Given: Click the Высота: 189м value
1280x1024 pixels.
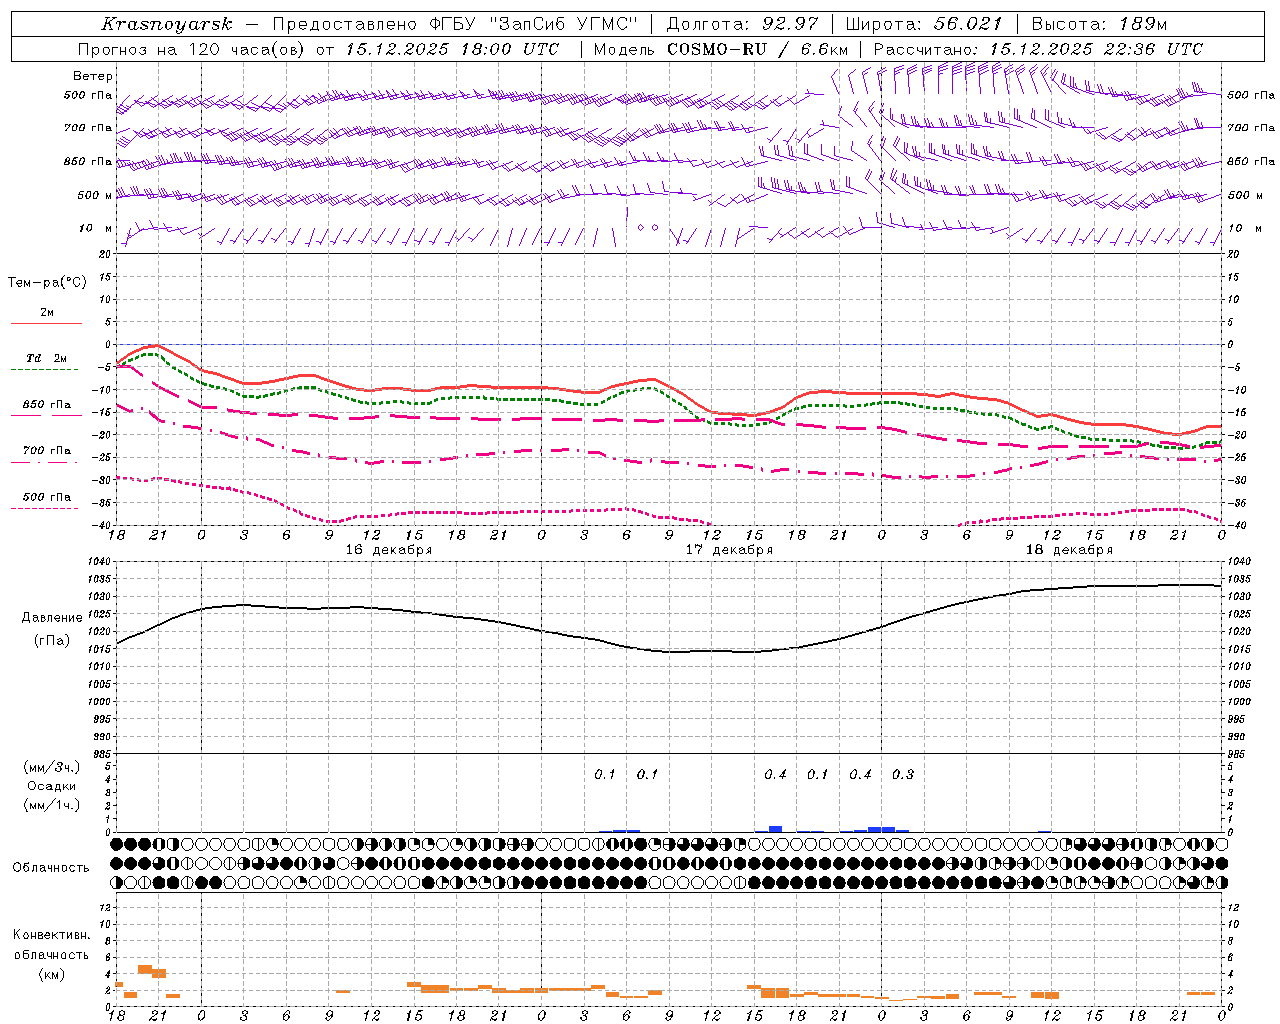Looking at the screenshot, I should [x=1099, y=24].
